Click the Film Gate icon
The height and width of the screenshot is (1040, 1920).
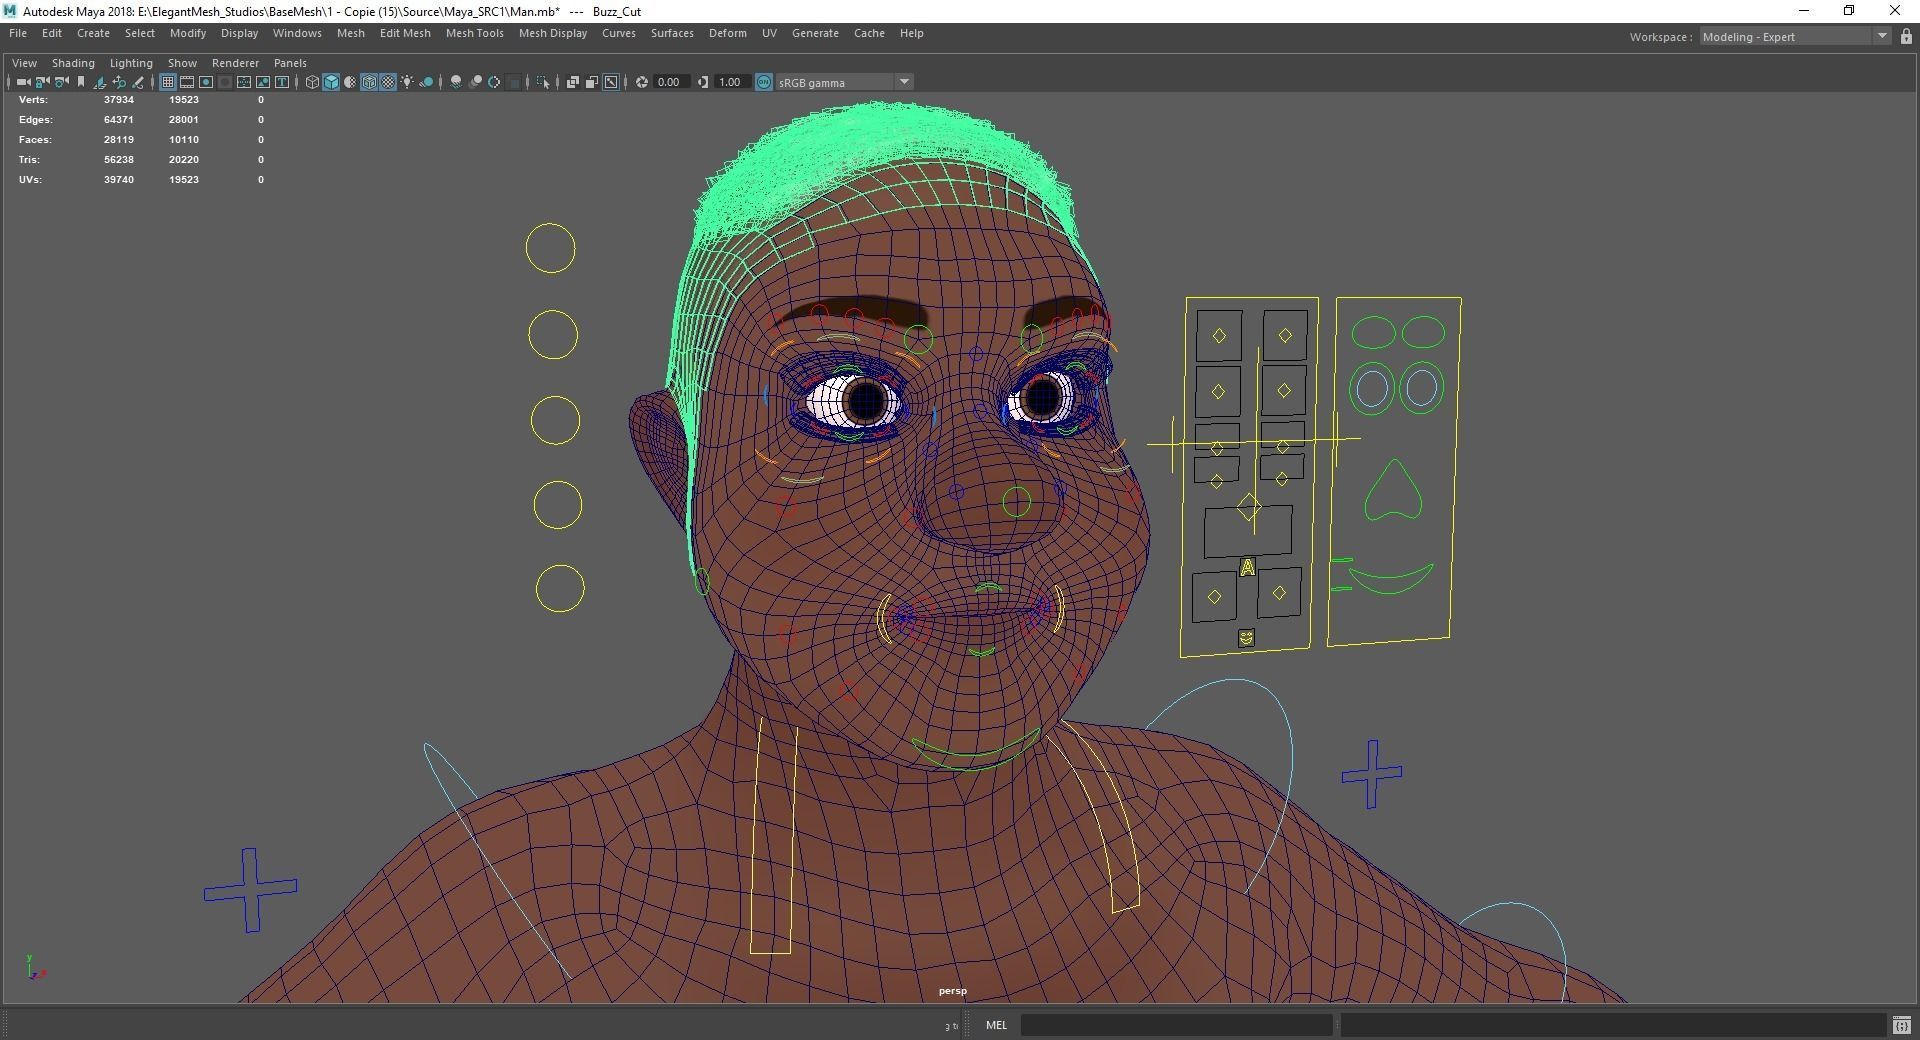point(187,82)
